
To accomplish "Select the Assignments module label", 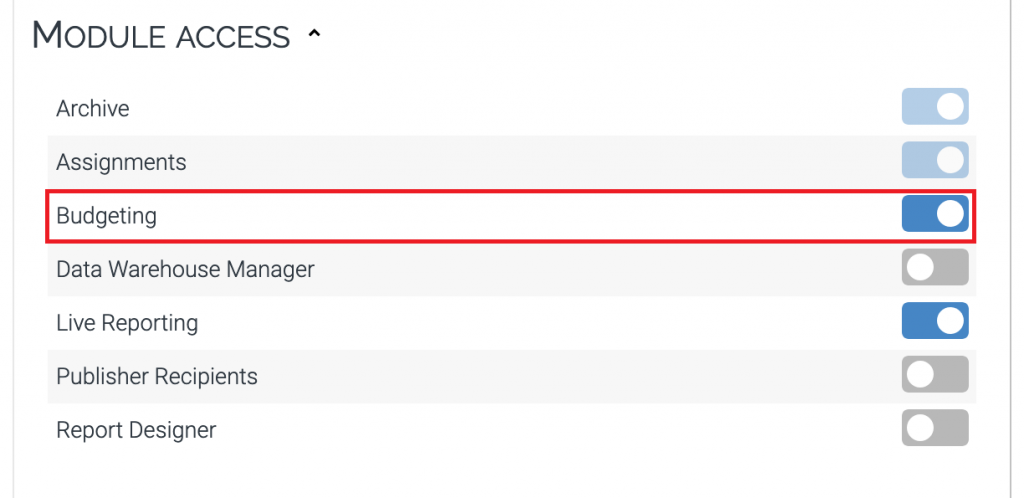I will 121,162.
